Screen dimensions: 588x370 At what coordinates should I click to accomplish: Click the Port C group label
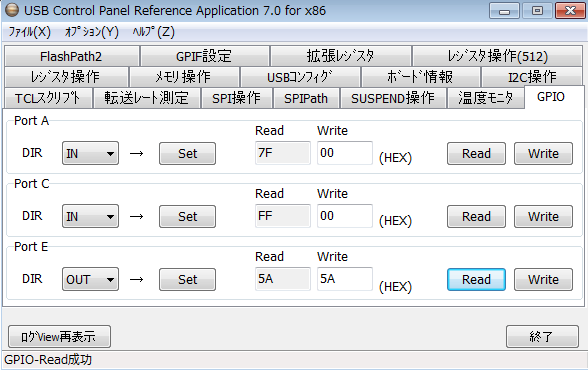pos(32,184)
